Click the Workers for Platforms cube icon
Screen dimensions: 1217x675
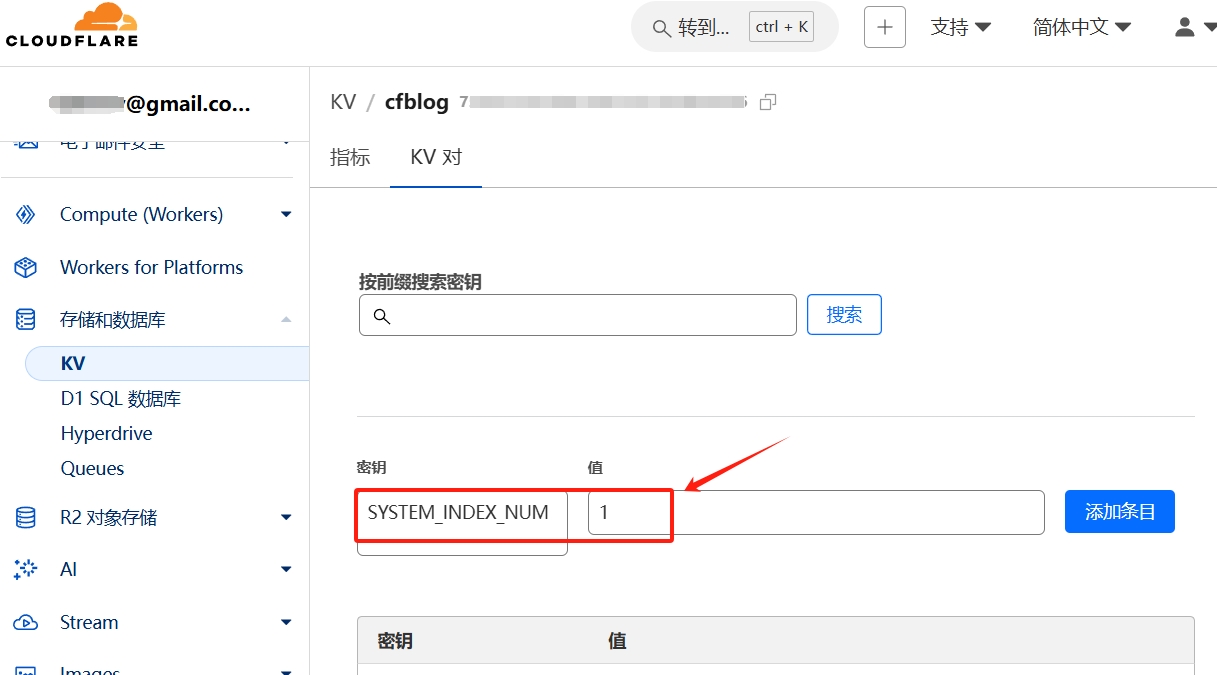tap(26, 267)
